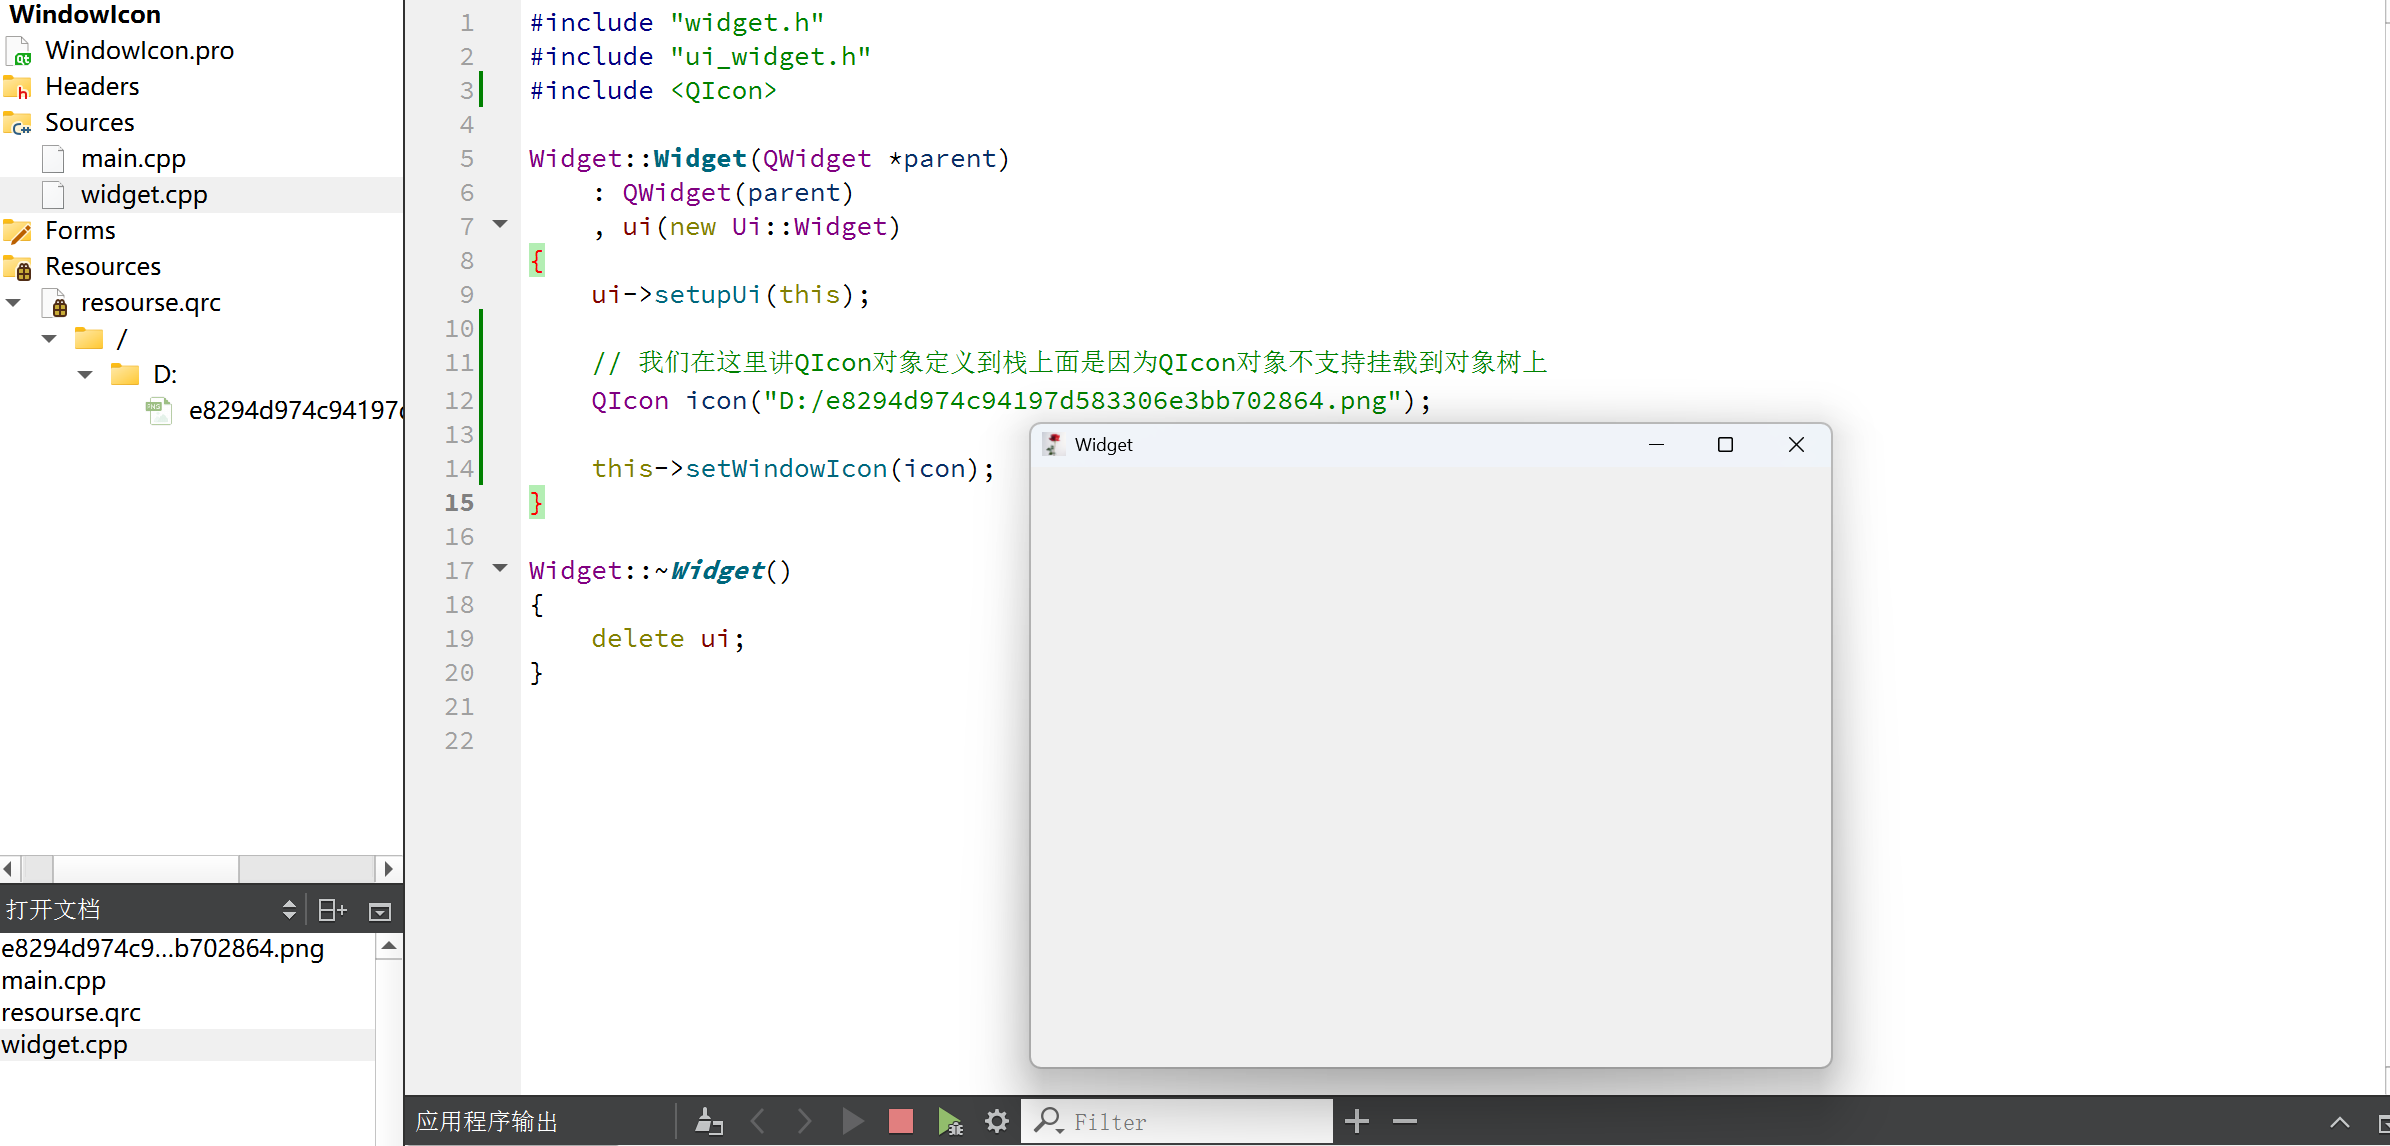Fold the constructor at line 7
This screenshot has height=1146, width=2390.
500,224
